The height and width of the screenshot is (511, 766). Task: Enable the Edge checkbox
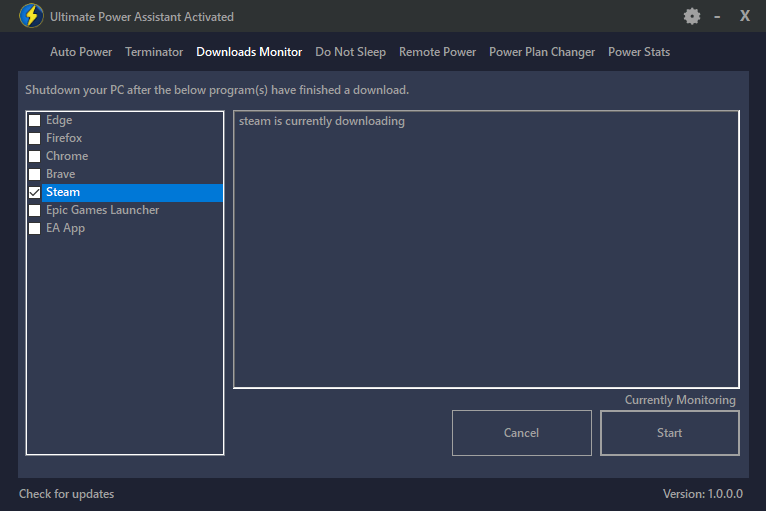click(x=35, y=120)
